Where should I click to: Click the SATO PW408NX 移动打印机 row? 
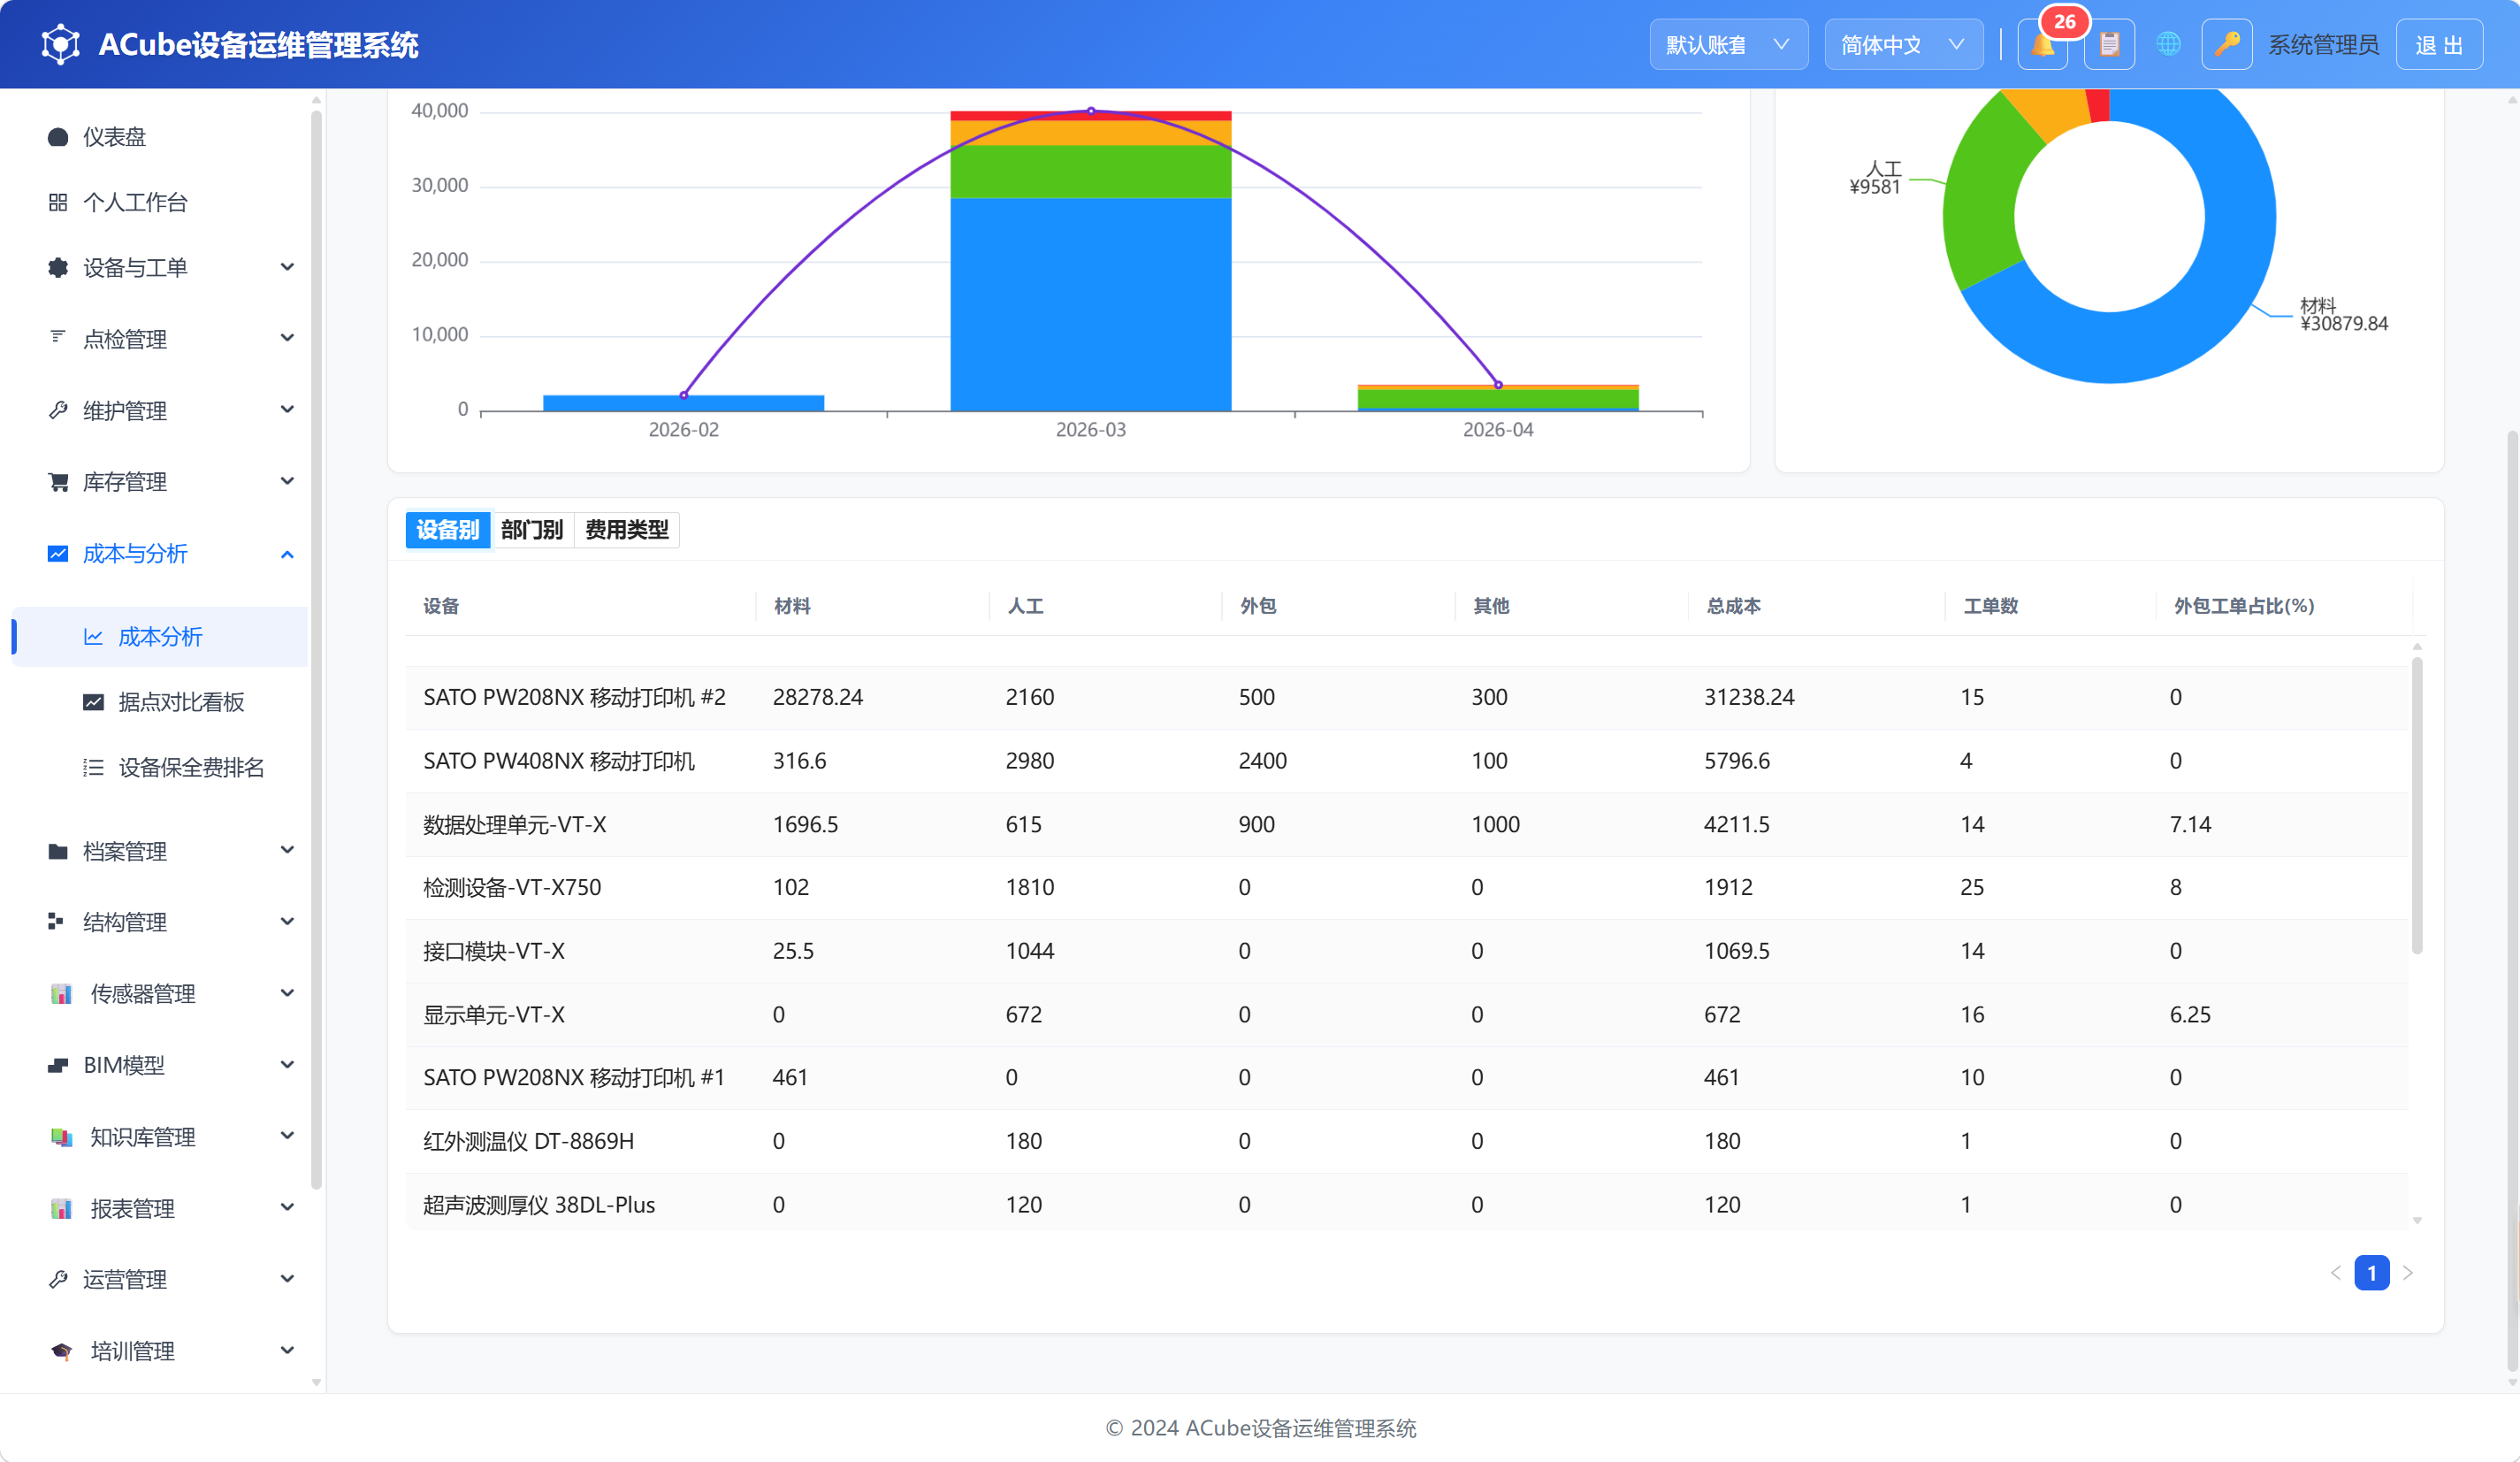click(1406, 761)
